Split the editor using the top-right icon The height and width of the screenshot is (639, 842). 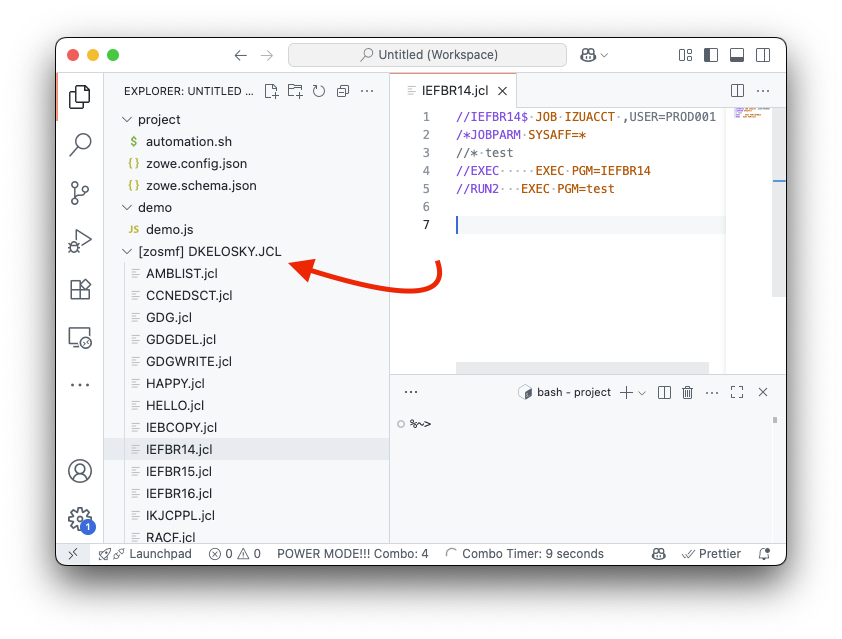coord(737,91)
